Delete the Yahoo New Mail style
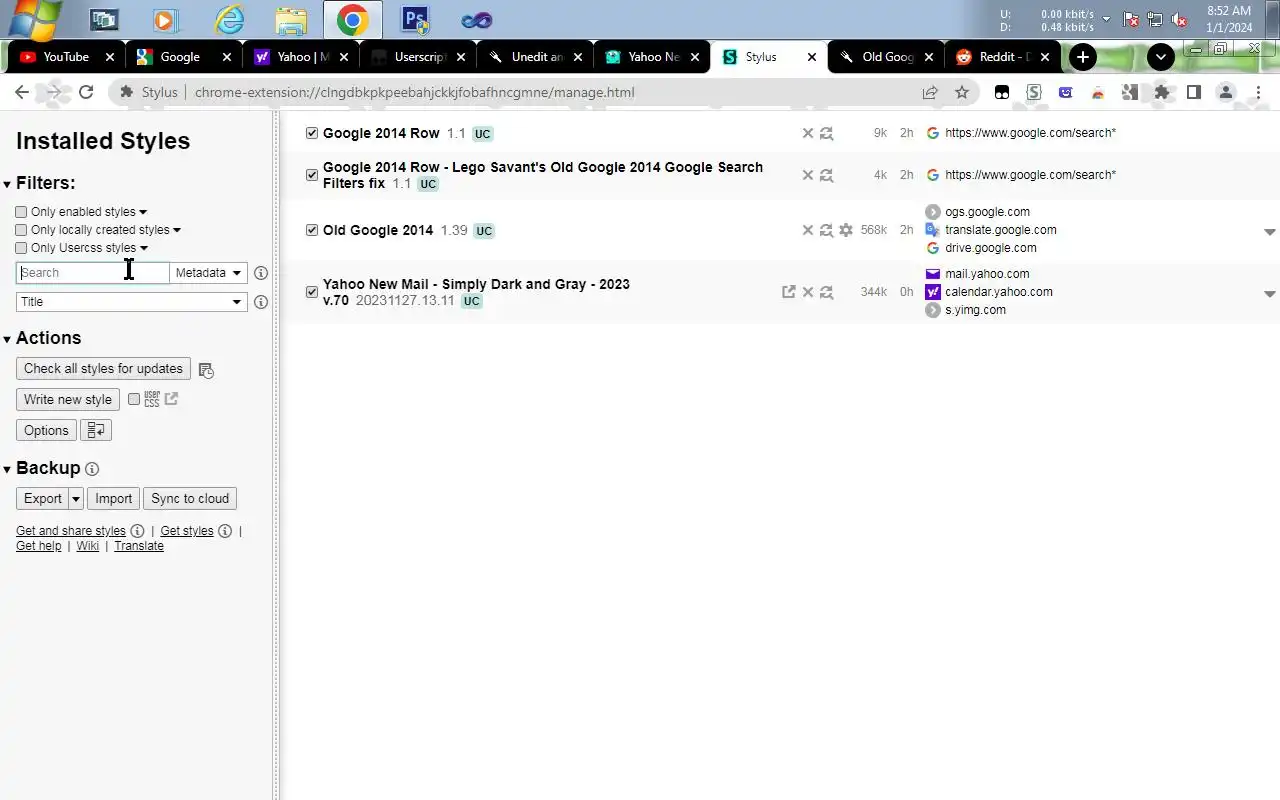Image resolution: width=1280 pixels, height=800 pixels. tap(808, 292)
